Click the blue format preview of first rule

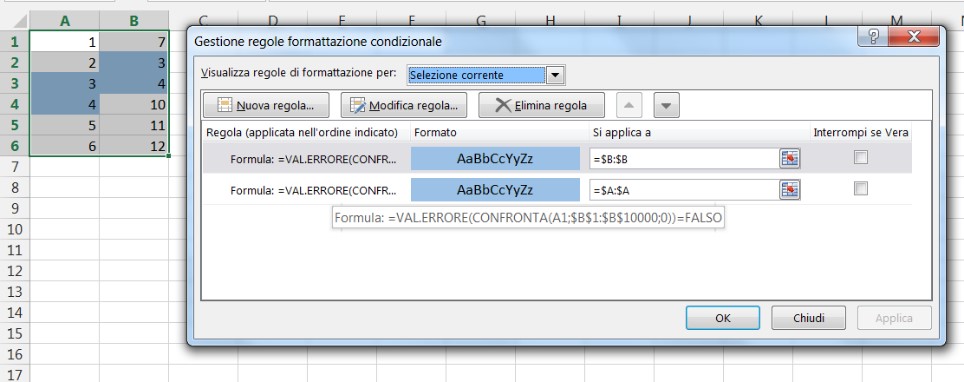click(x=495, y=158)
